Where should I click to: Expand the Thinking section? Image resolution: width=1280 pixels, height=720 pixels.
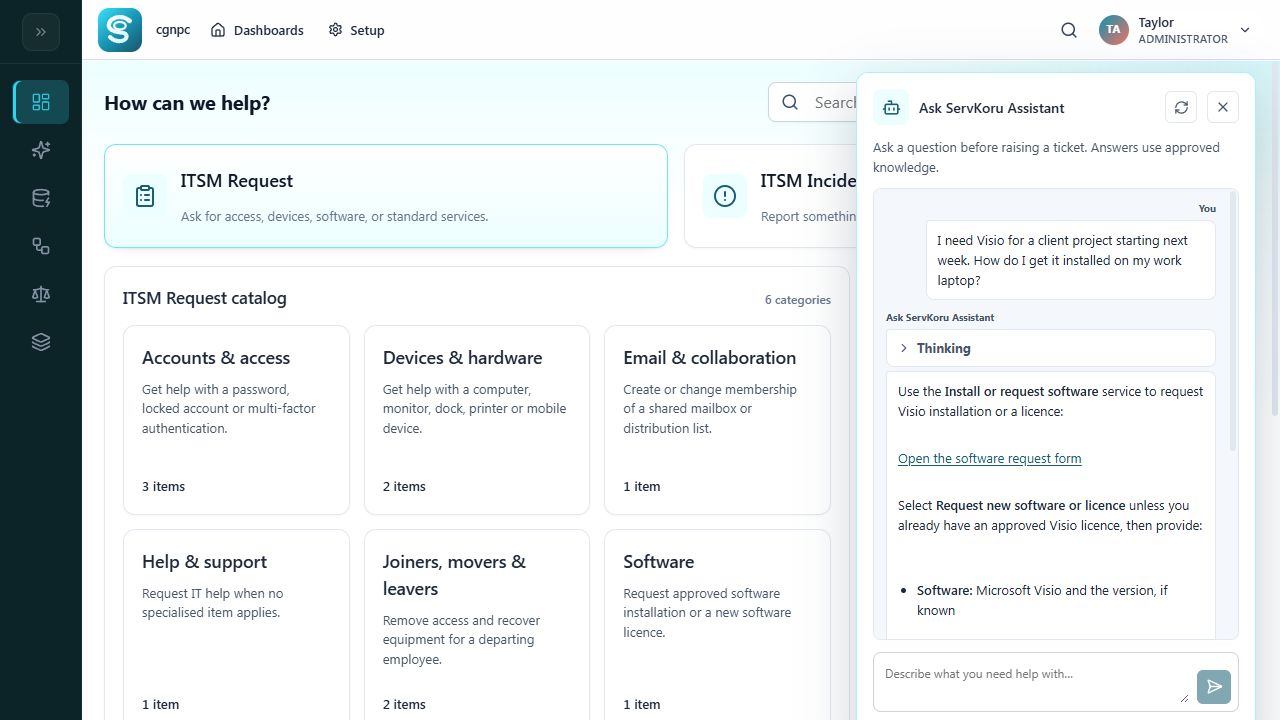tap(1051, 348)
